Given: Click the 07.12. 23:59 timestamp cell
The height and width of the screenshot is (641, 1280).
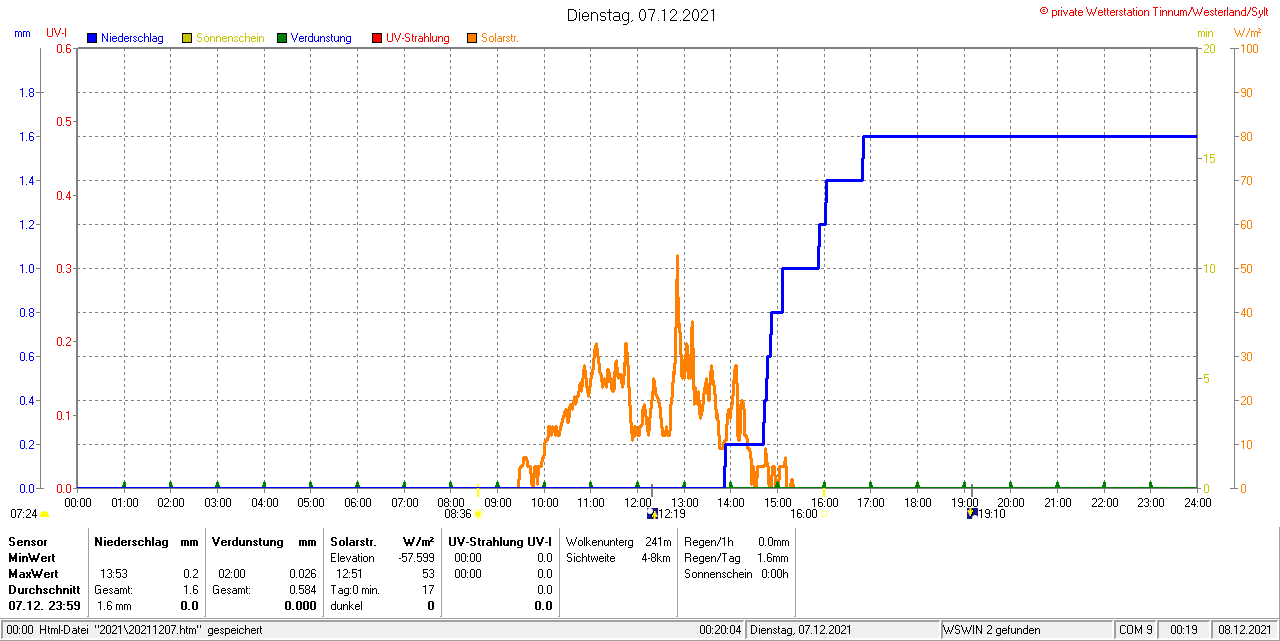Looking at the screenshot, I should [x=44, y=606].
